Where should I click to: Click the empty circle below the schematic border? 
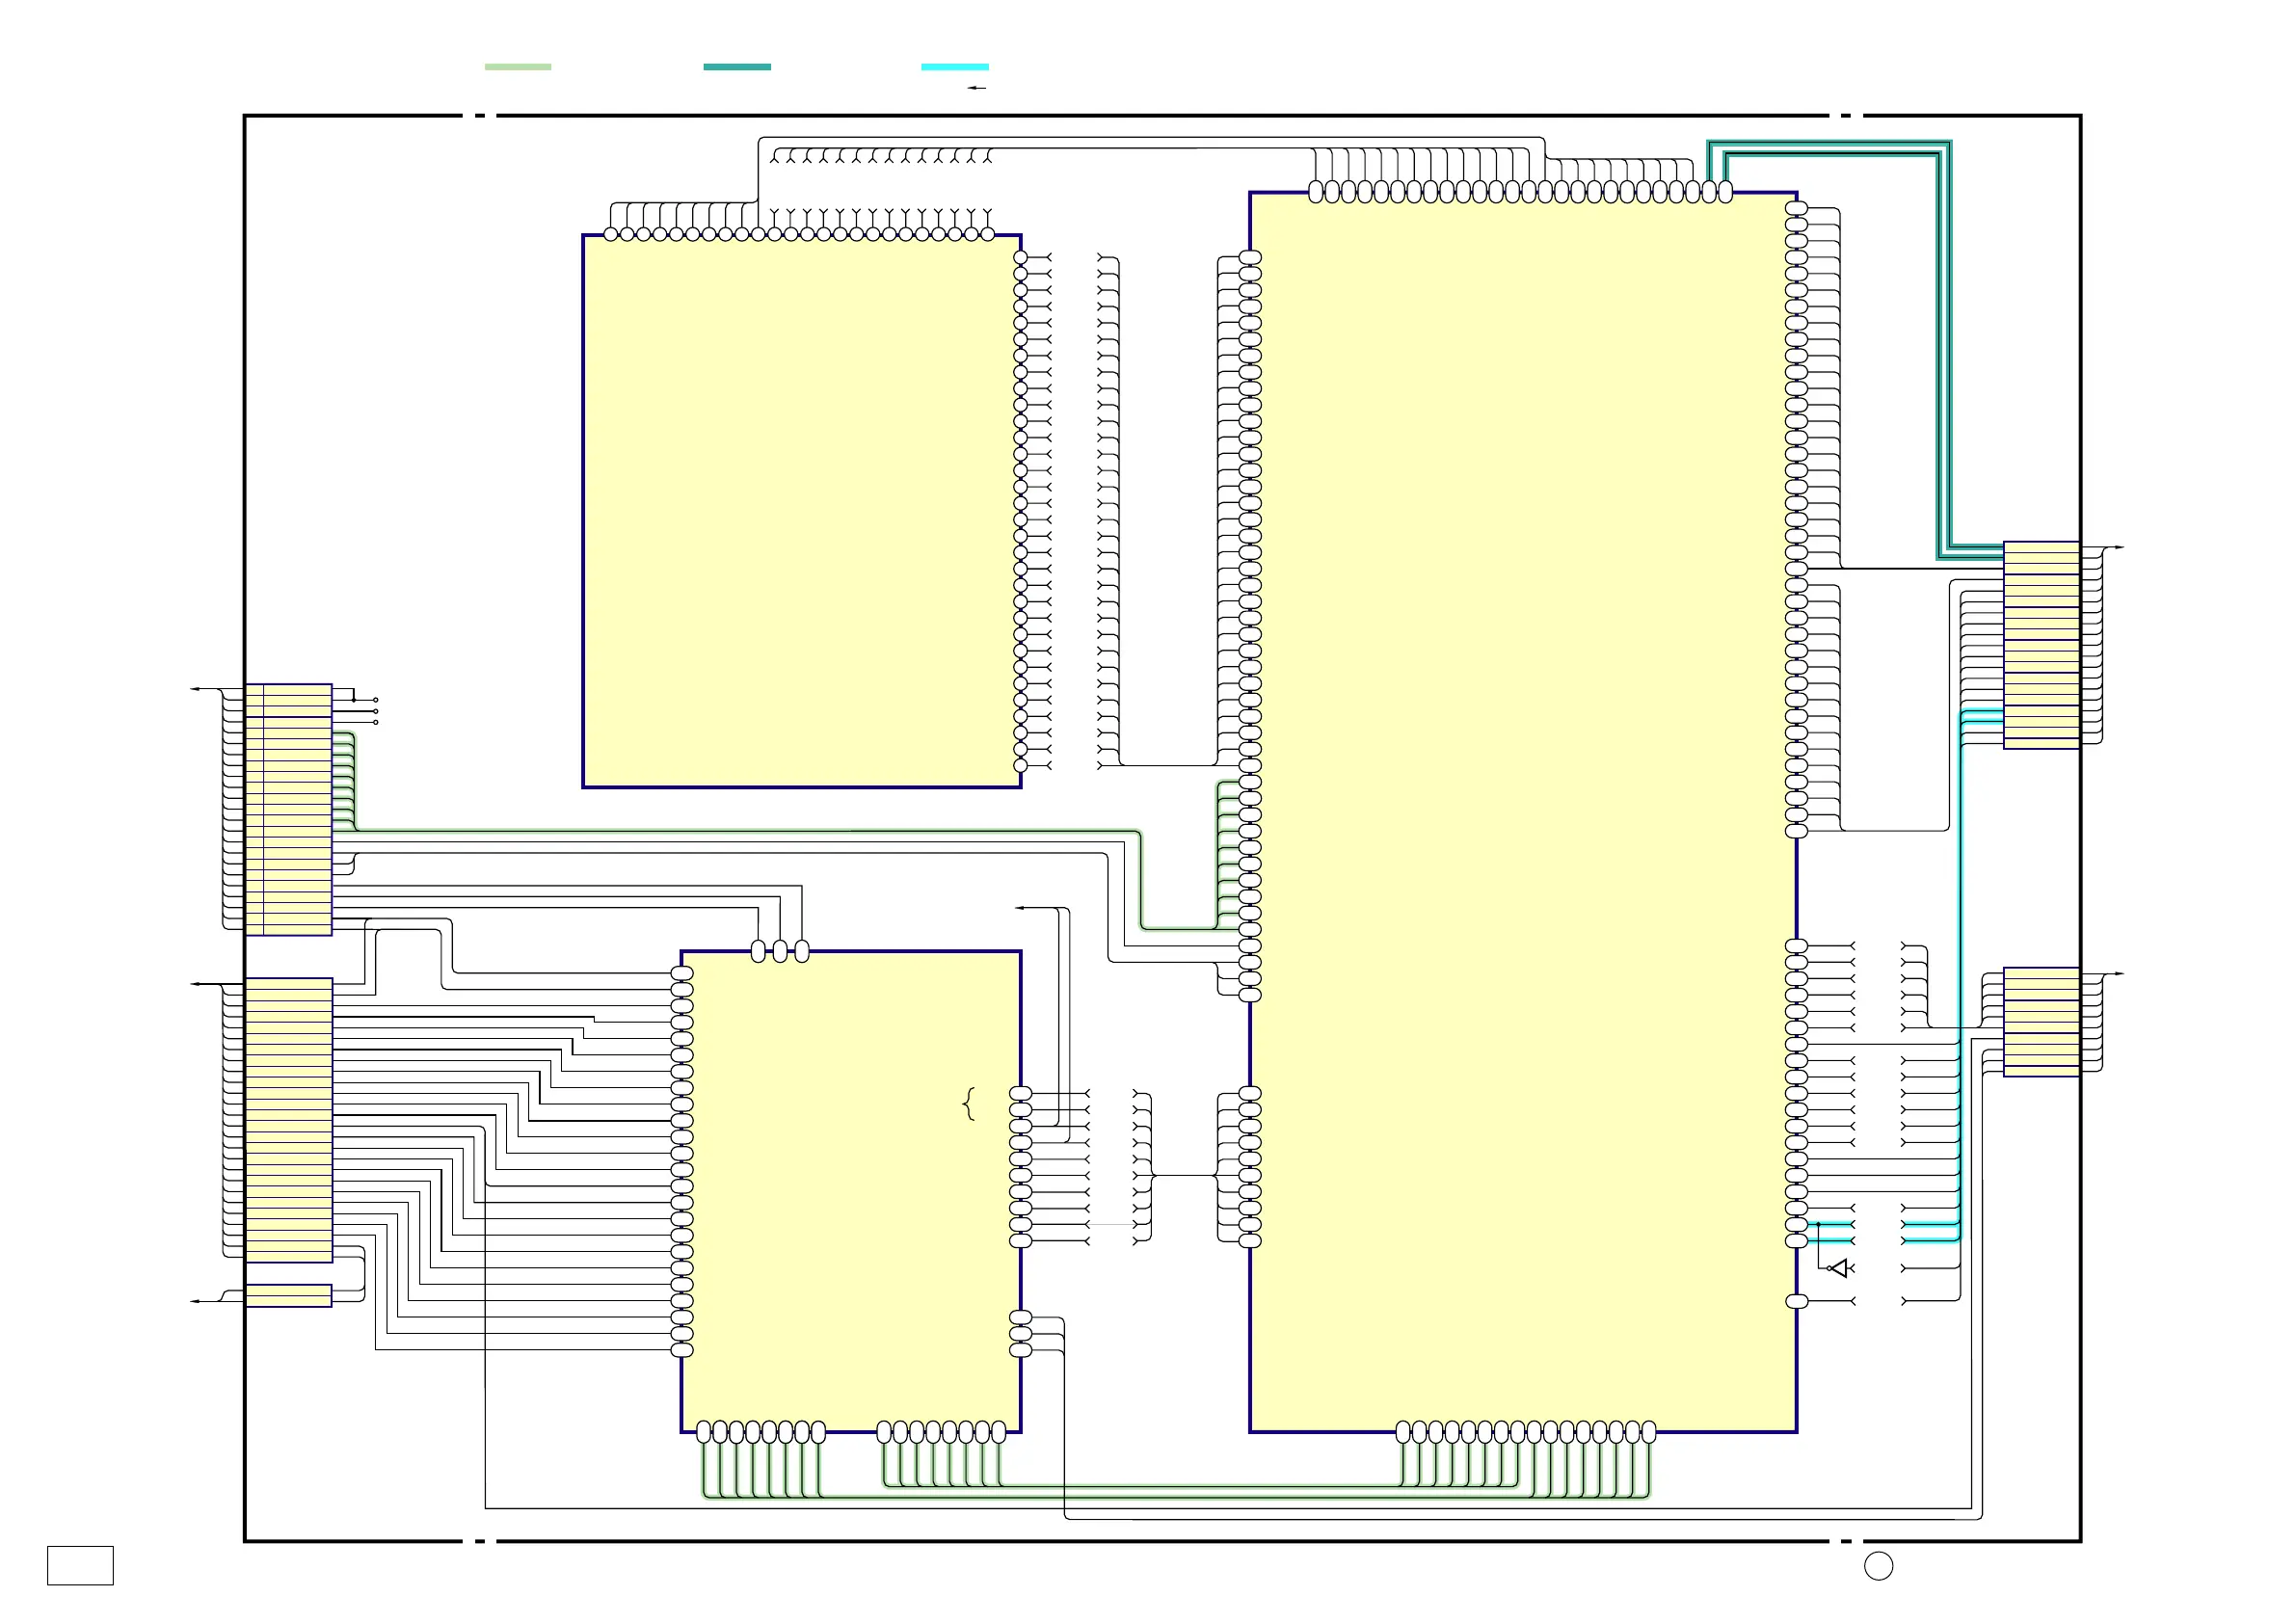(1878, 1566)
